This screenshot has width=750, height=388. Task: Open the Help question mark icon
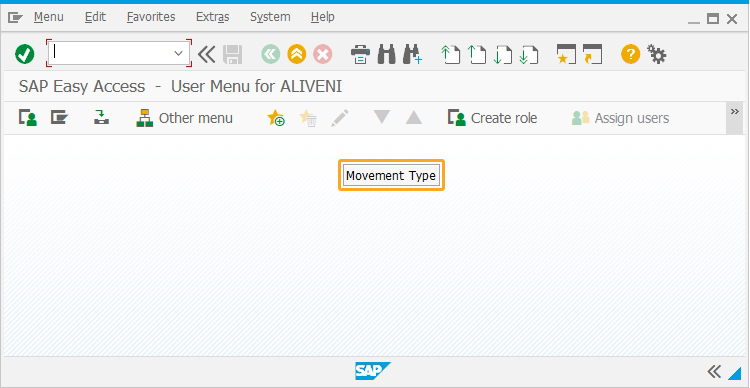[x=630, y=54]
